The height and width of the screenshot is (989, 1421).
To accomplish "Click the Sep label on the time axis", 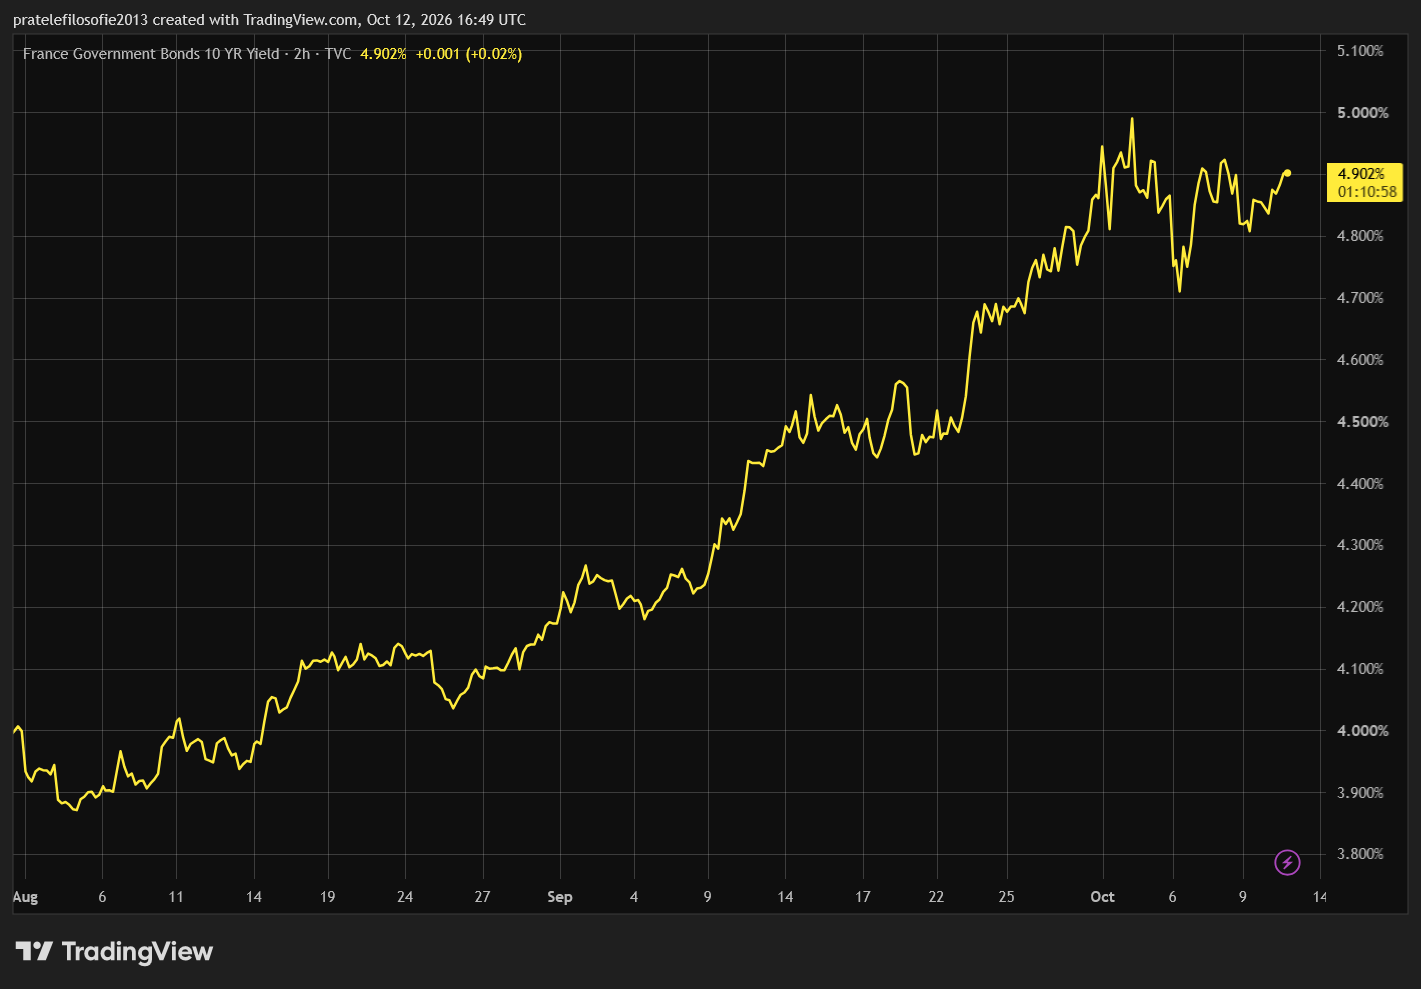I will coord(560,897).
